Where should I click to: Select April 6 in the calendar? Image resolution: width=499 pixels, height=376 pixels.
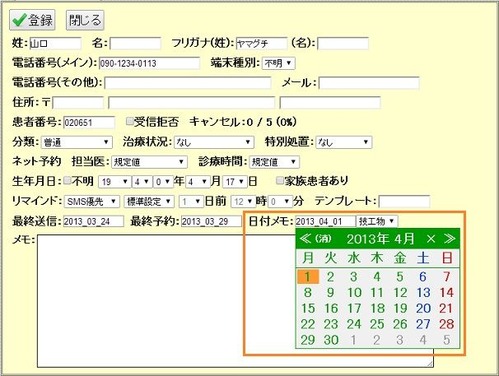tap(423, 277)
